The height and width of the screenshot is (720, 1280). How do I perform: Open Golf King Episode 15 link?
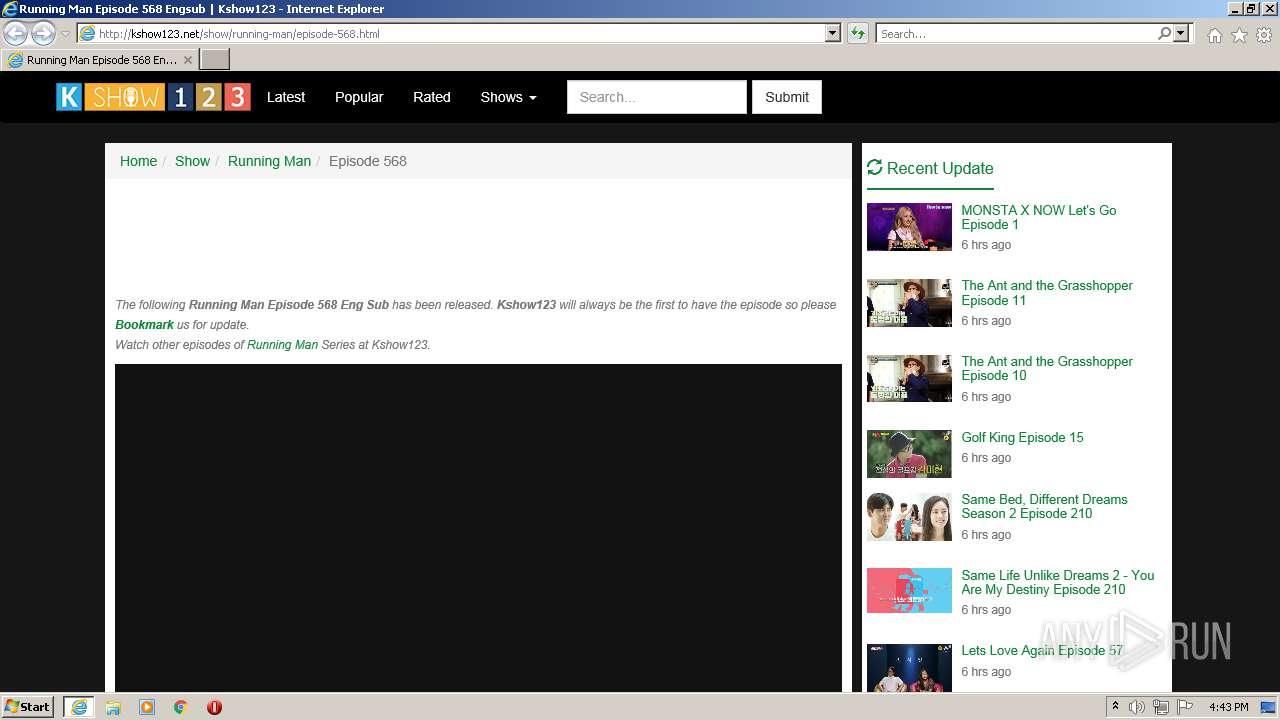(1022, 437)
